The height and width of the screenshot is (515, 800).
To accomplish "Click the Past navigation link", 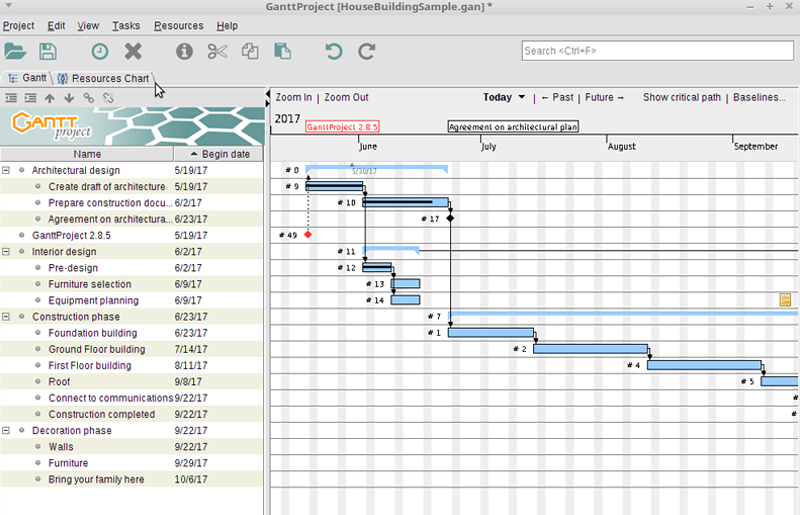I will 557,97.
